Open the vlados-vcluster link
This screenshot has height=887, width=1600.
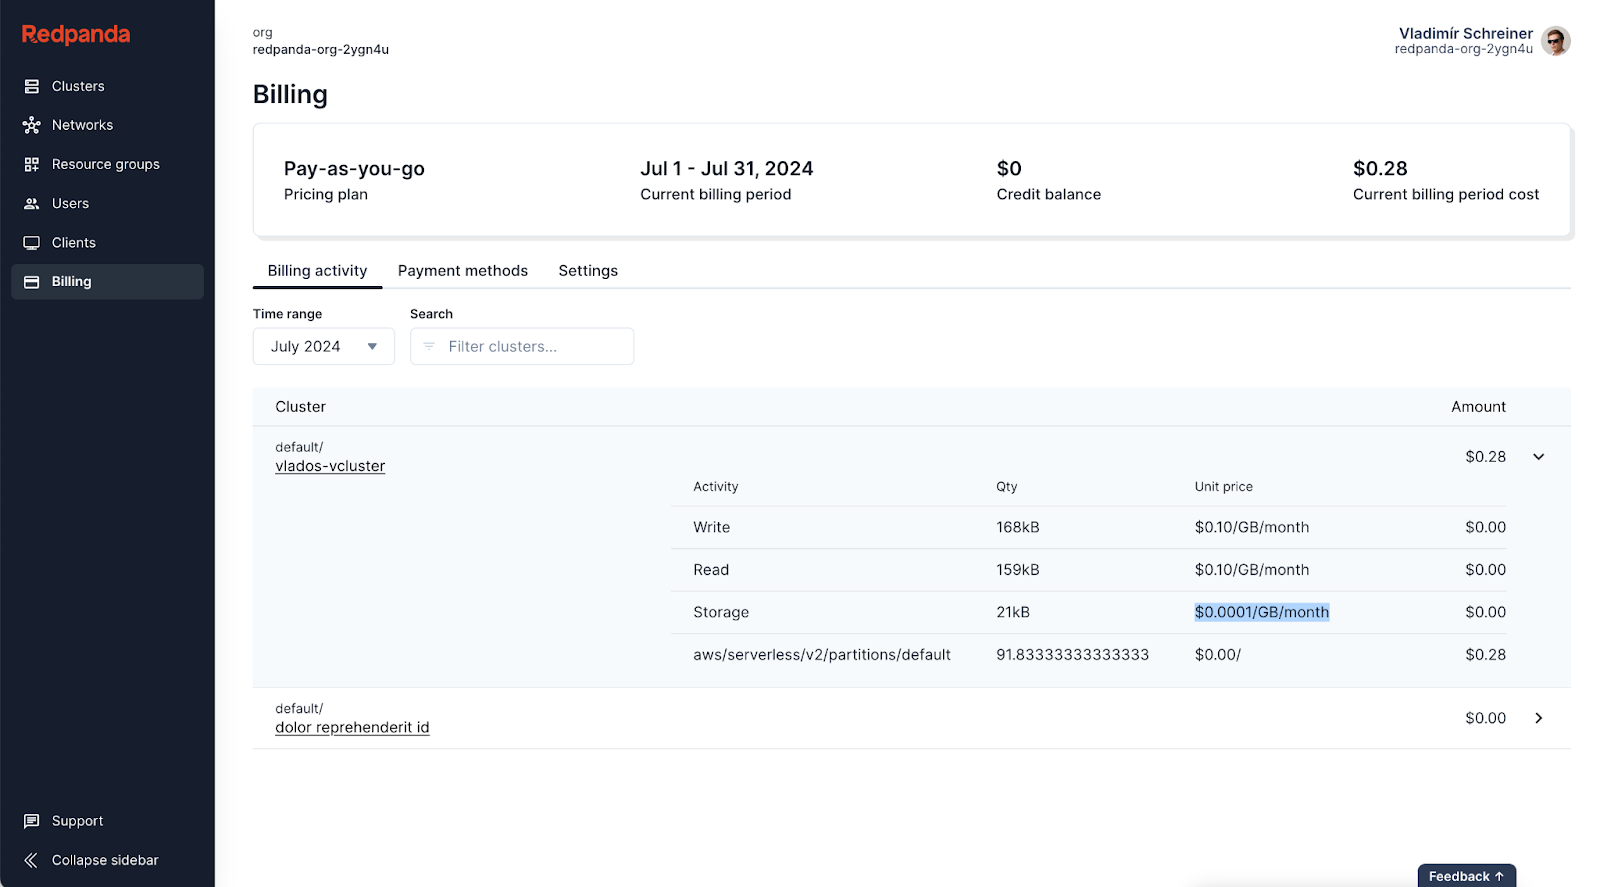point(330,466)
